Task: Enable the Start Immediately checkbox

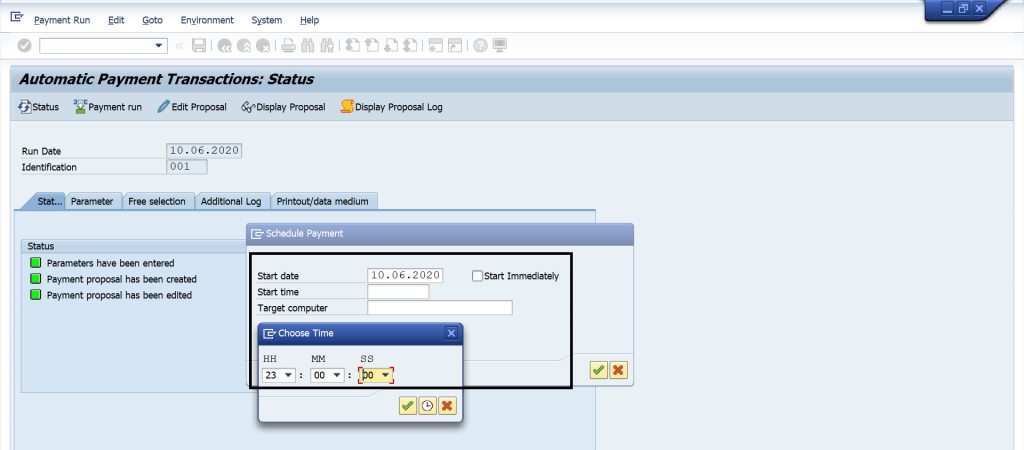Action: coord(477,276)
